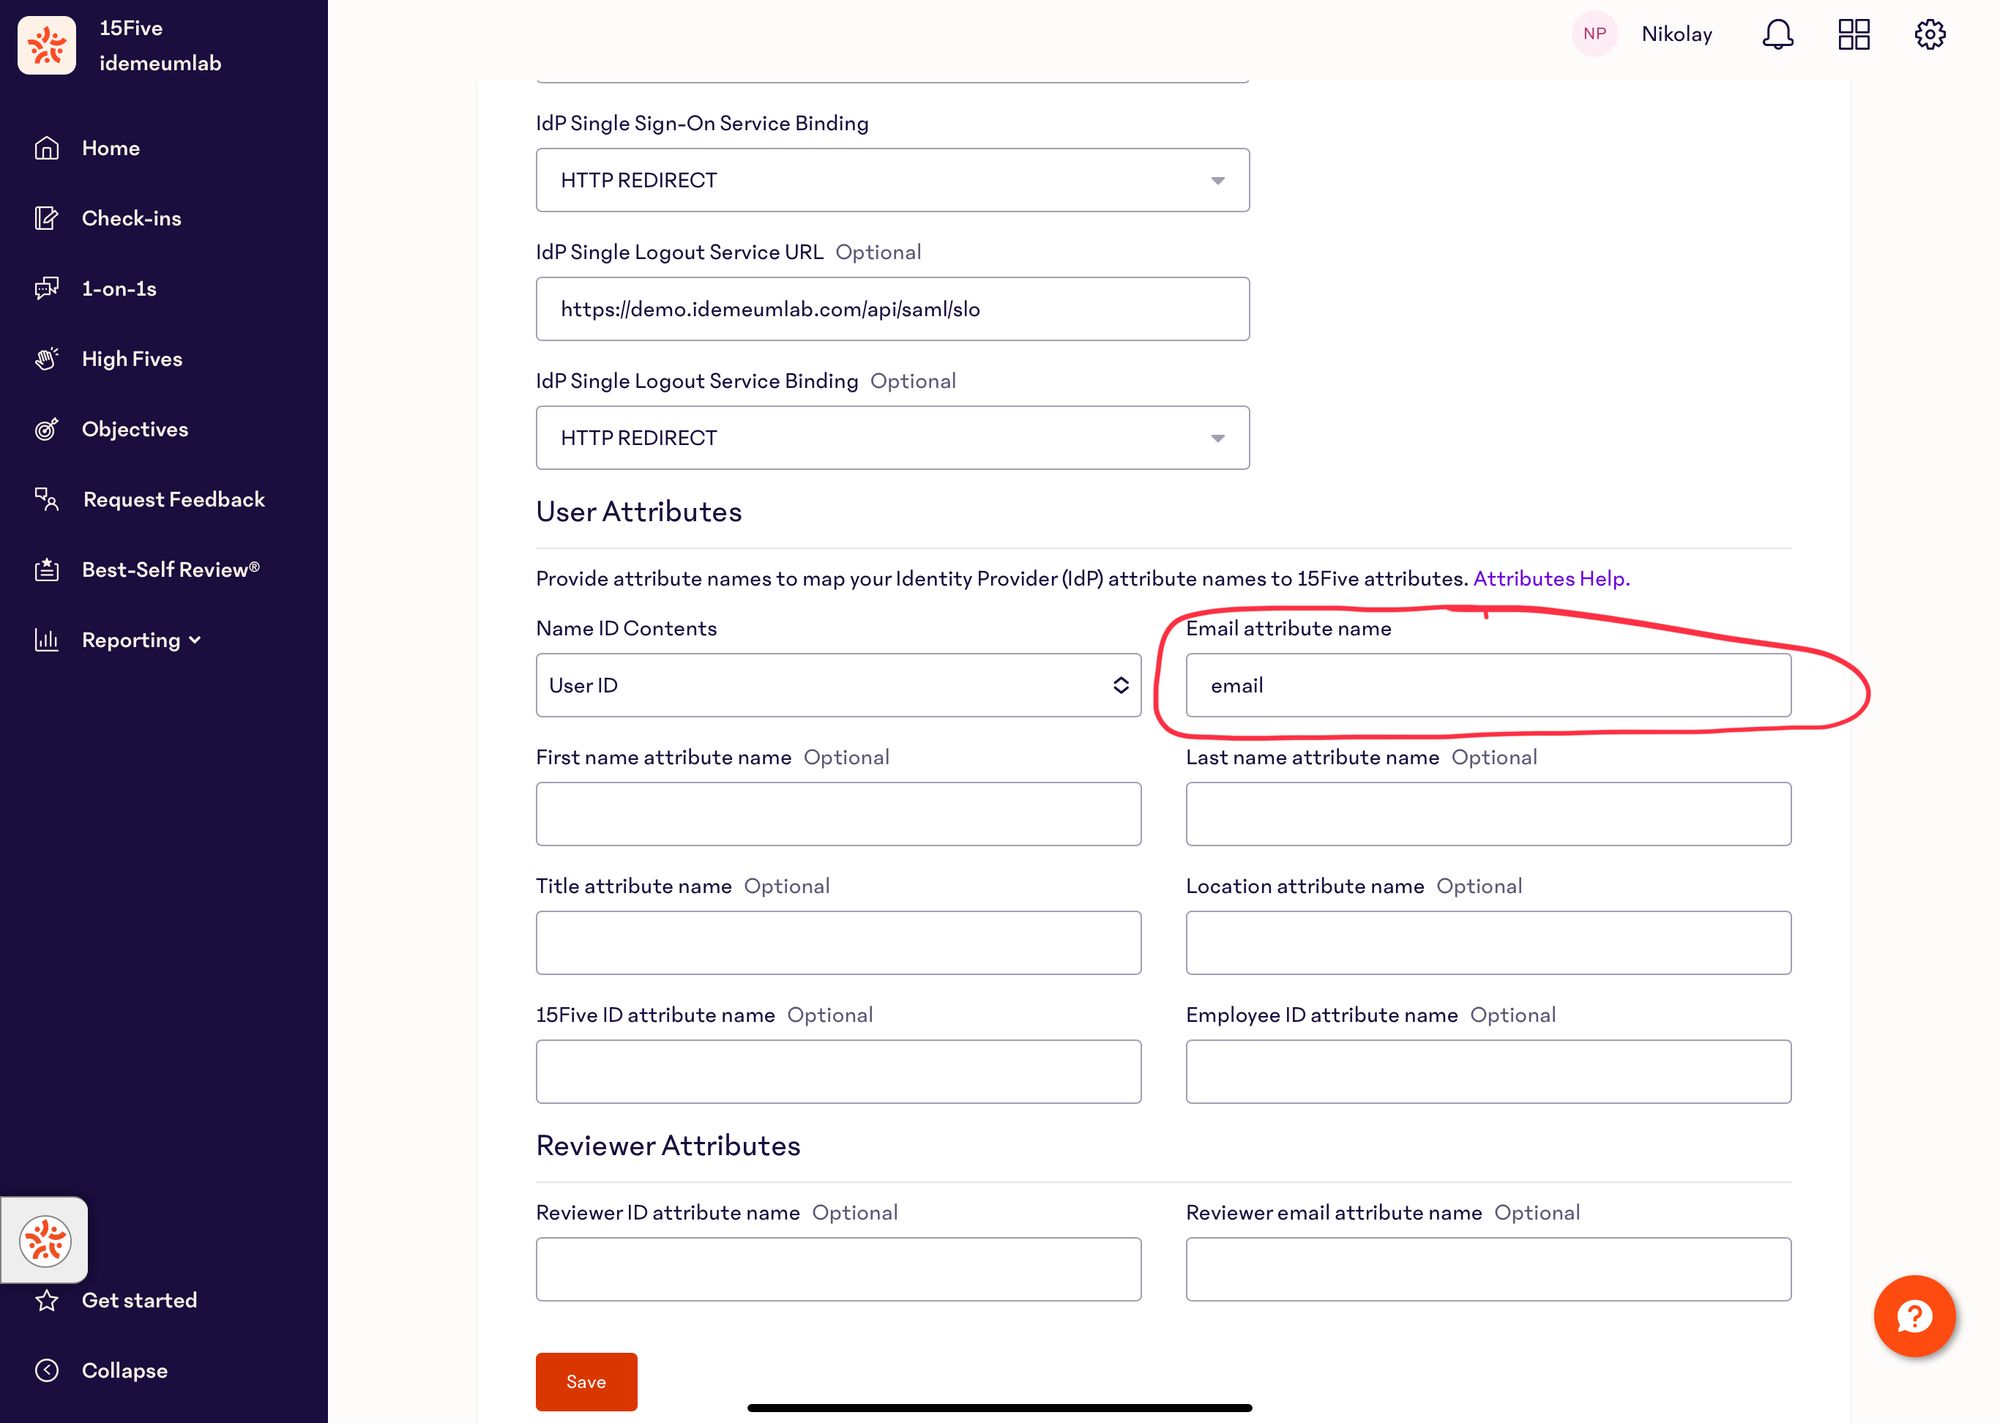Click the IdP Single Logout Service URL field

pyautogui.click(x=892, y=309)
